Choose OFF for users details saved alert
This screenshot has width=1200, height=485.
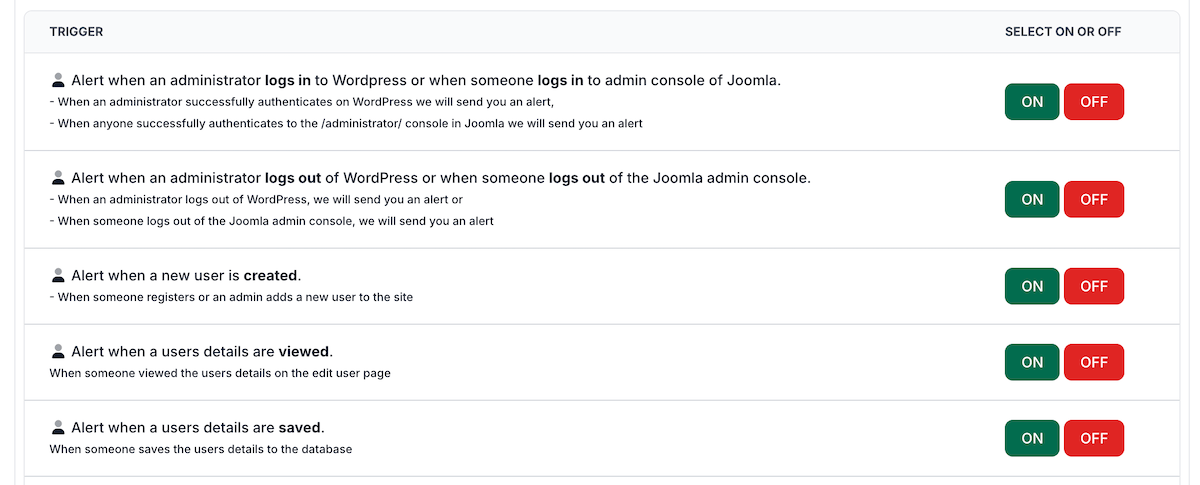[x=1094, y=438]
